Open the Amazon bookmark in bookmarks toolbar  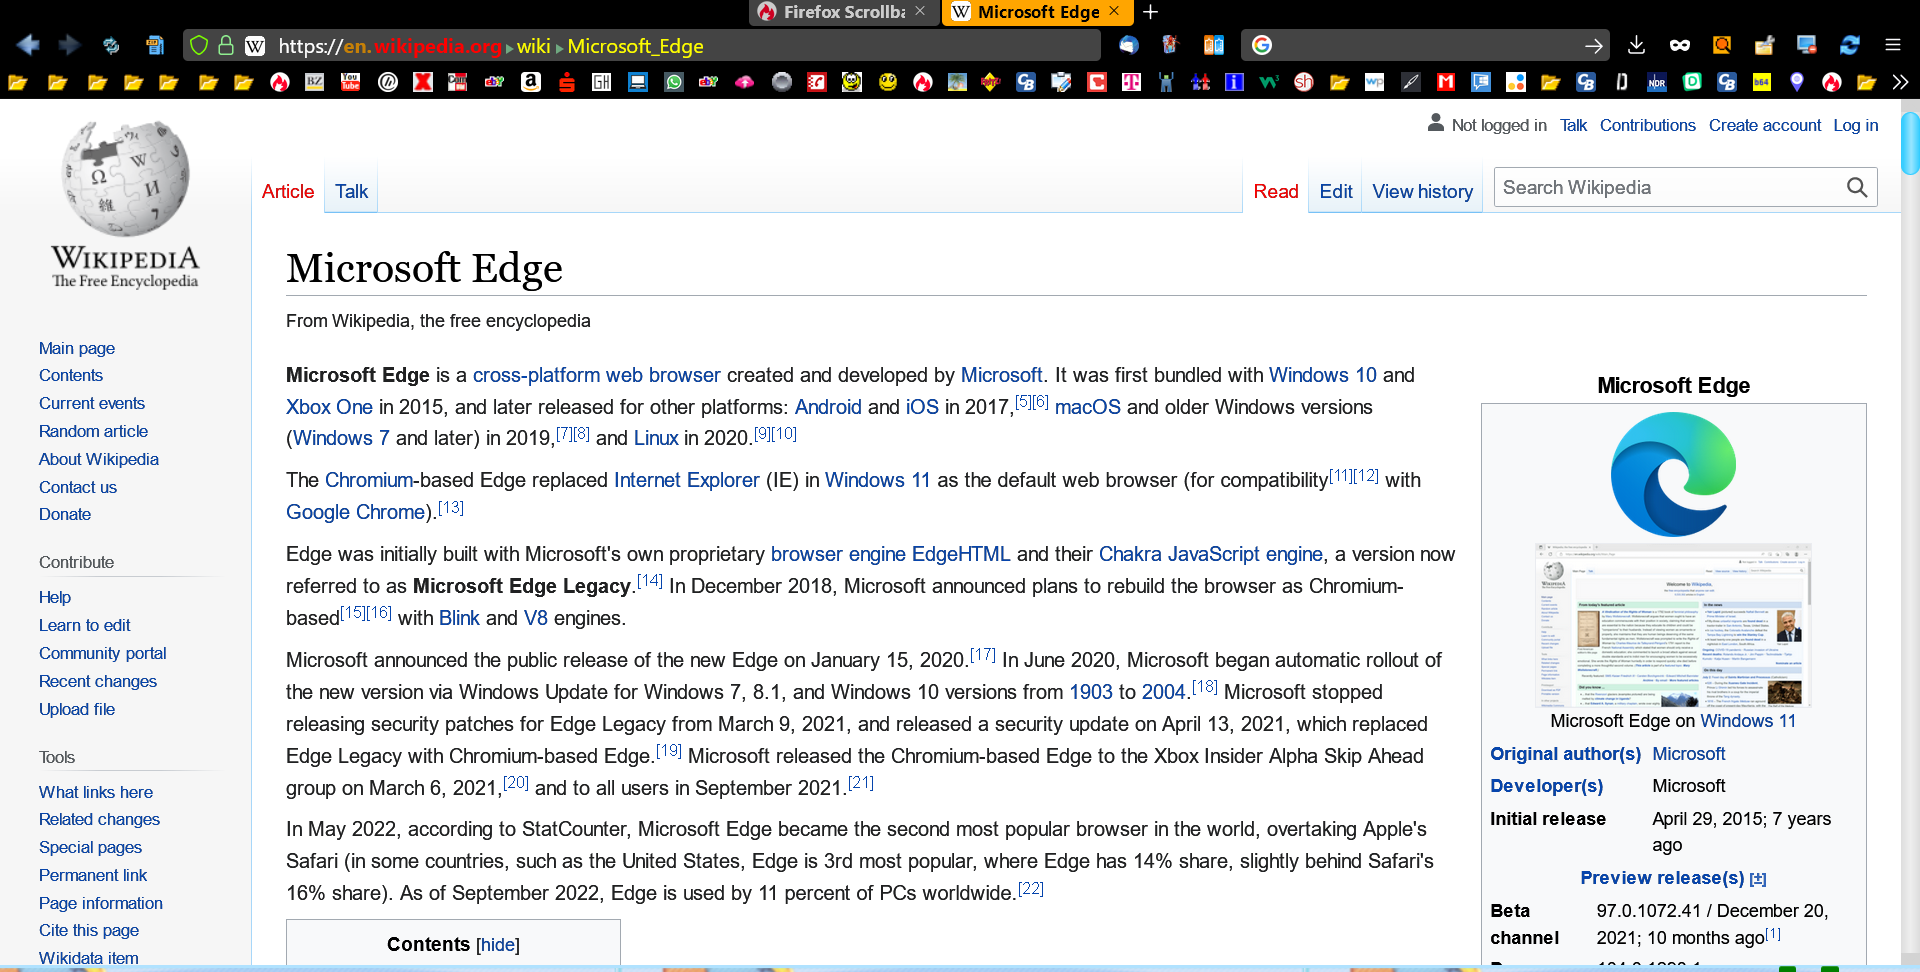tap(531, 82)
